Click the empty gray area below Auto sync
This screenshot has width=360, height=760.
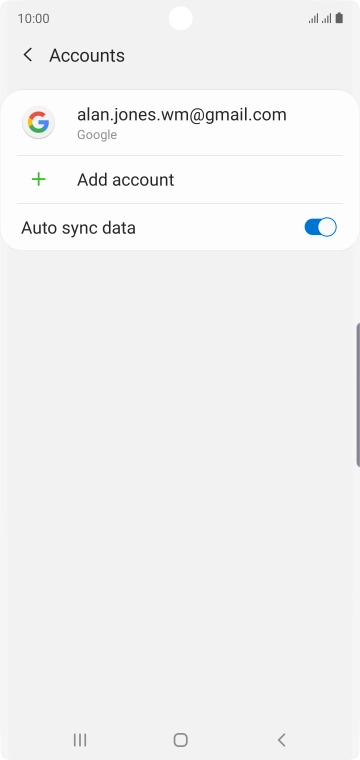click(180, 485)
